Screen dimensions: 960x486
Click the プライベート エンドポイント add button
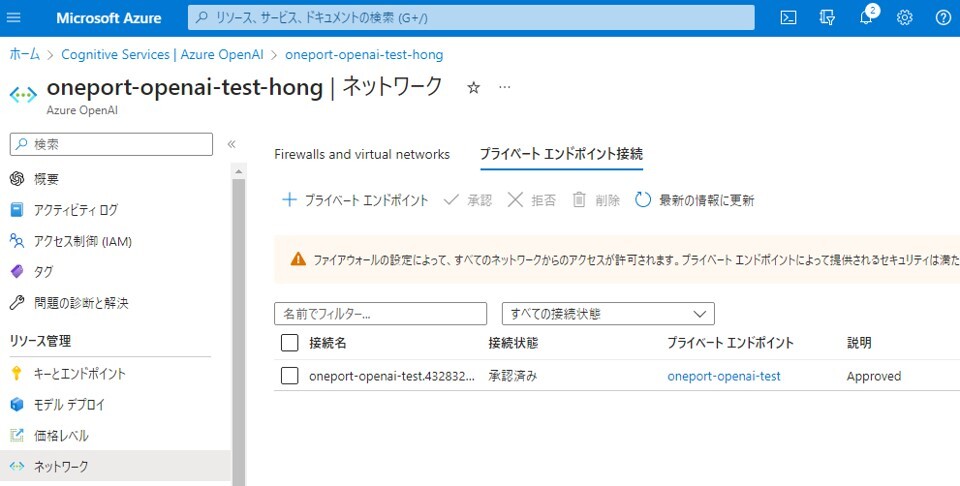pyautogui.click(x=355, y=200)
